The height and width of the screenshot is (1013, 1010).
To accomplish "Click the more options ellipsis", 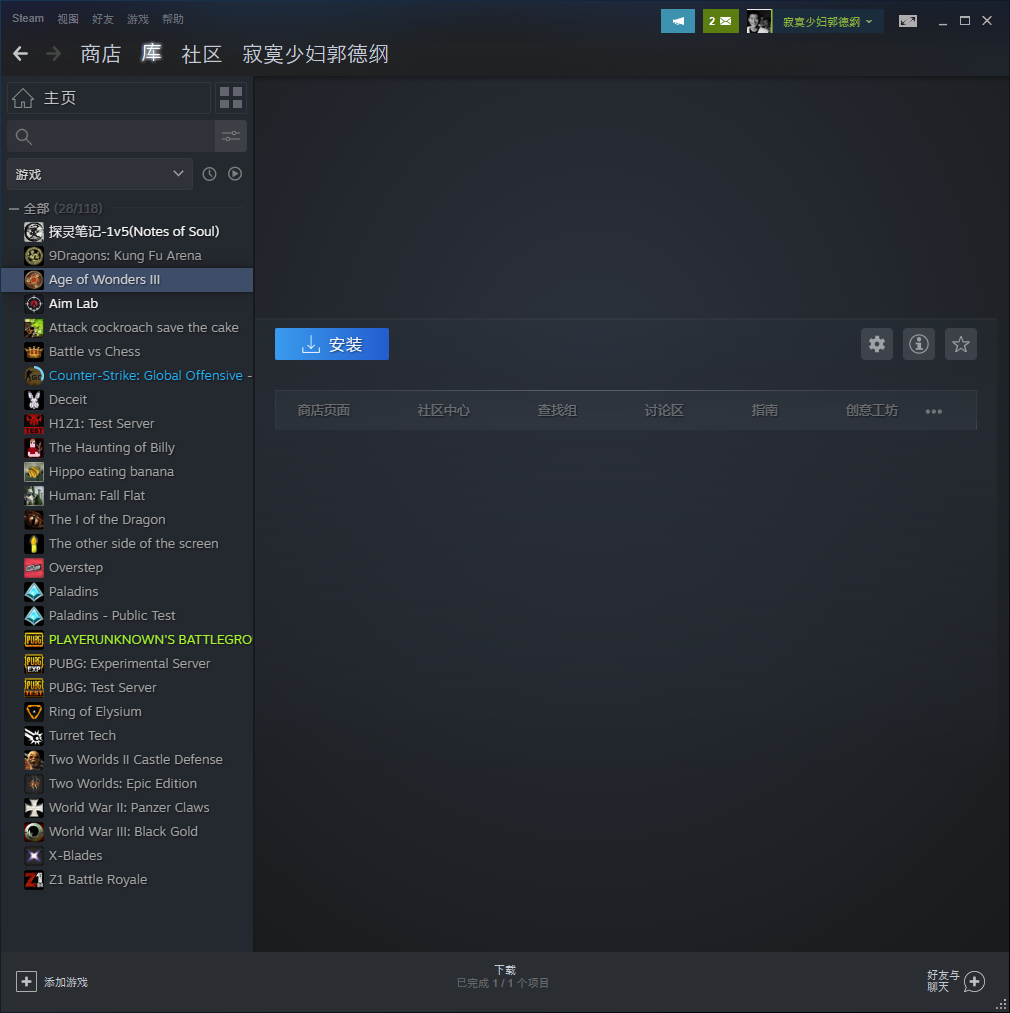I will click(934, 411).
